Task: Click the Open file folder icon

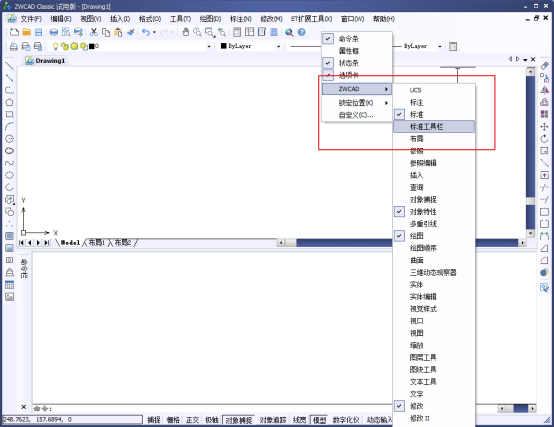Action: (26, 32)
